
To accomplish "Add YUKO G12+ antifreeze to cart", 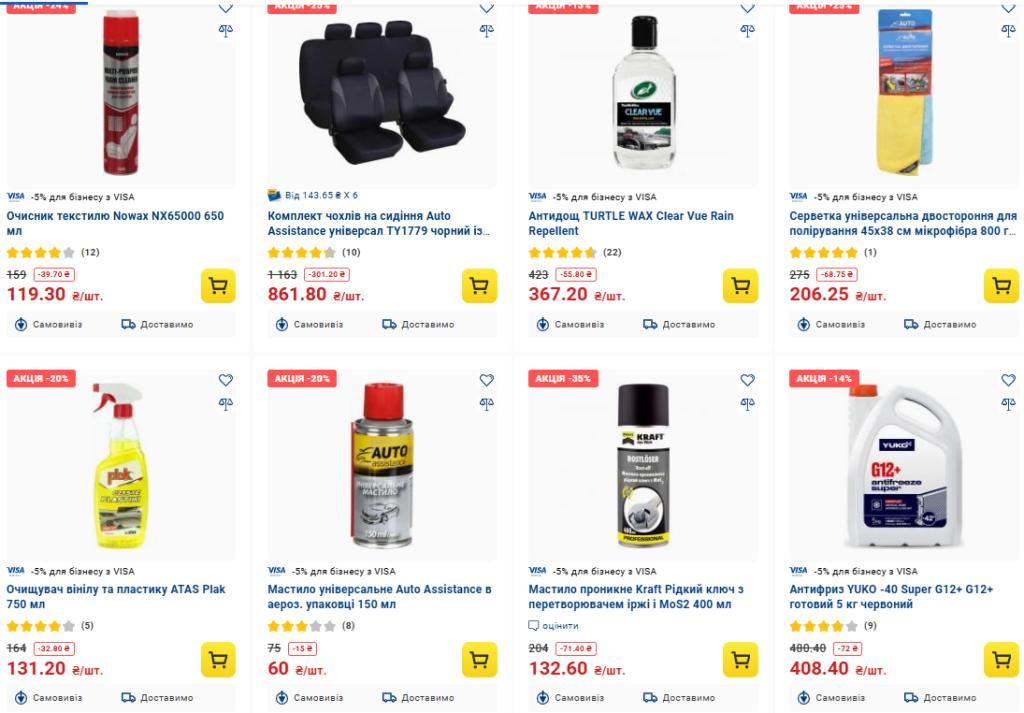I will (1001, 660).
